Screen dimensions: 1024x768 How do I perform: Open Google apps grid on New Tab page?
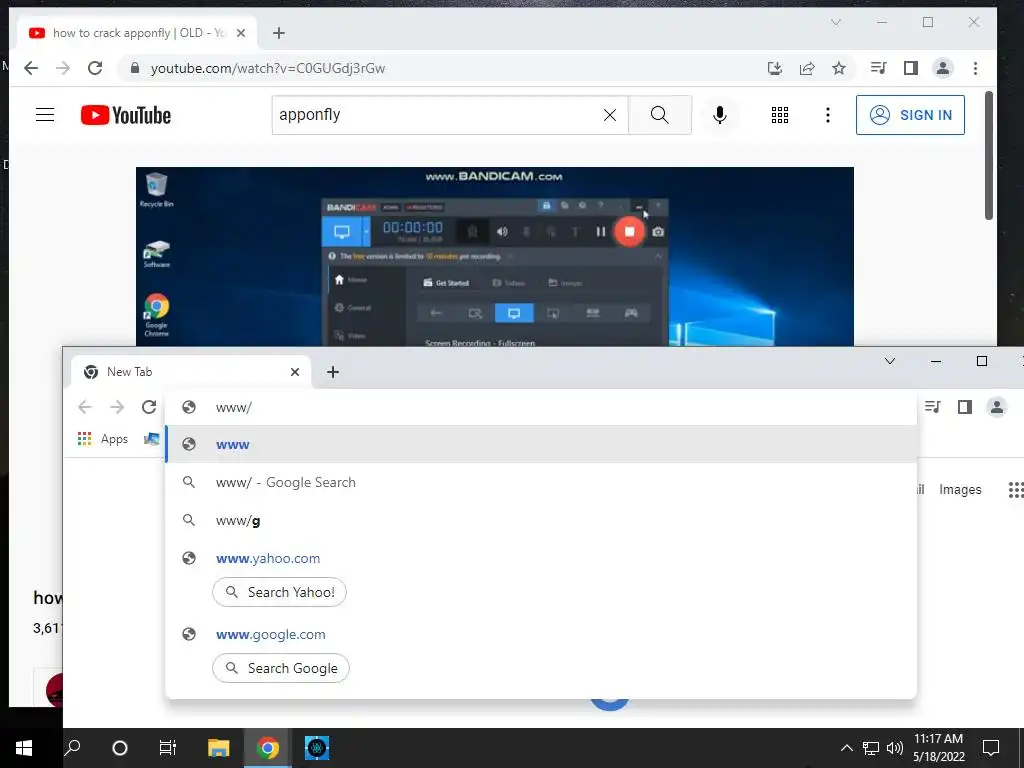click(x=1016, y=490)
